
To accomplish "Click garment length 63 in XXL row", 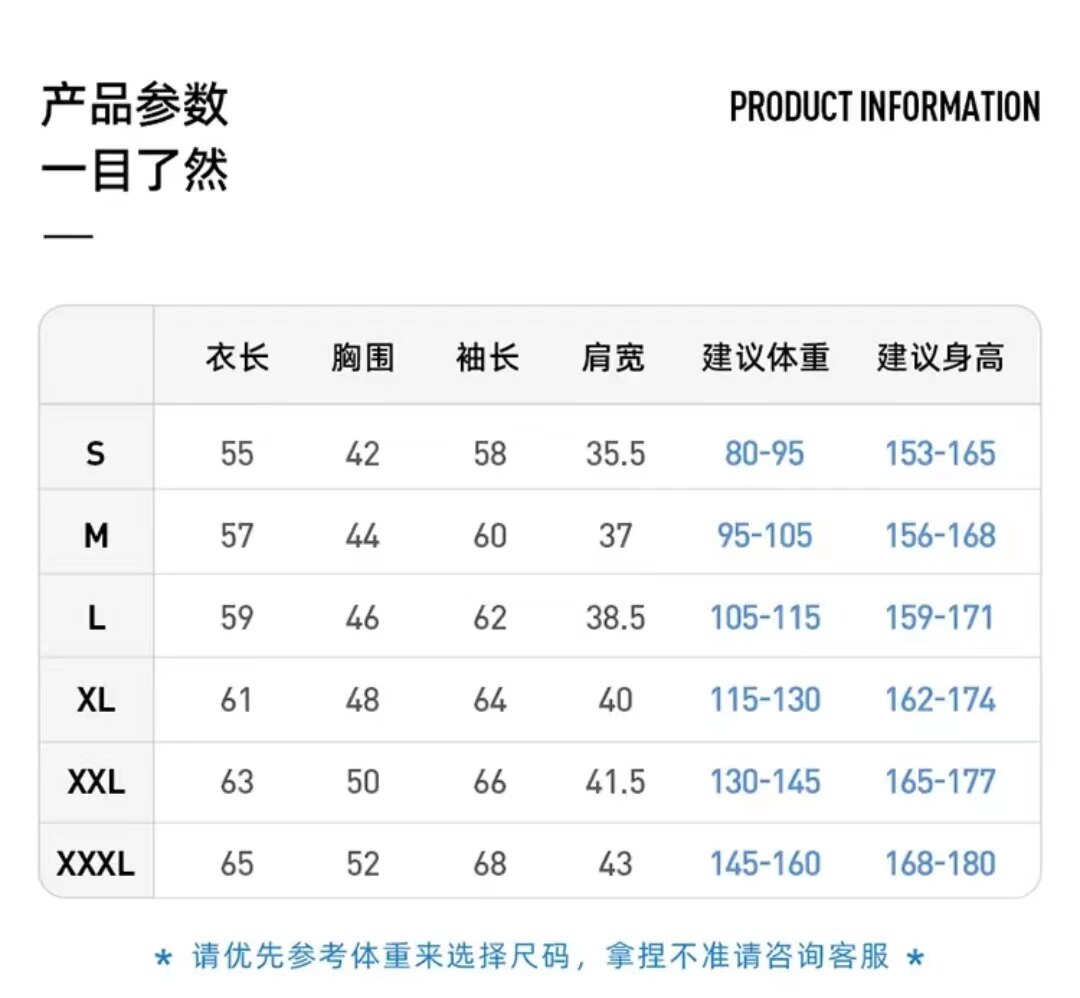I will 237,782.
